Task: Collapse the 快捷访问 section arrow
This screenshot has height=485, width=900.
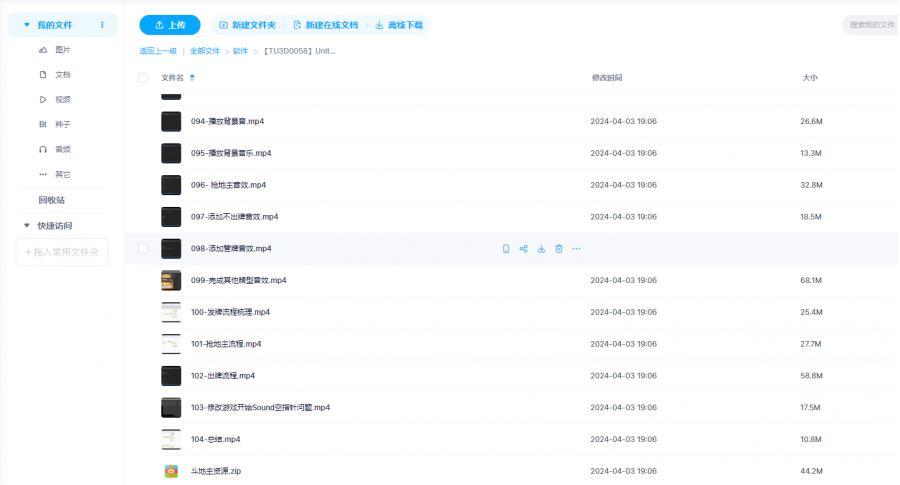Action: (26, 226)
